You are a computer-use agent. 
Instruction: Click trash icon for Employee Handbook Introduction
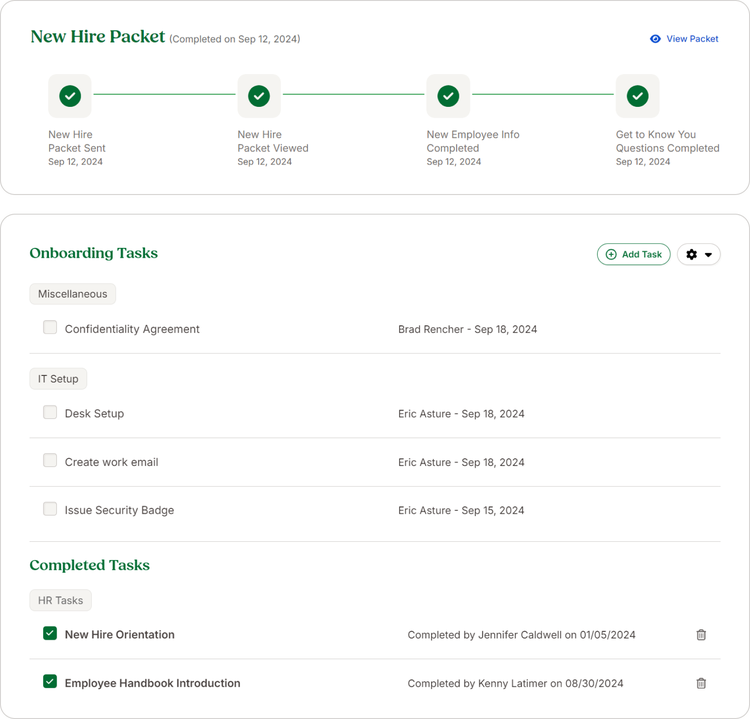pos(701,683)
